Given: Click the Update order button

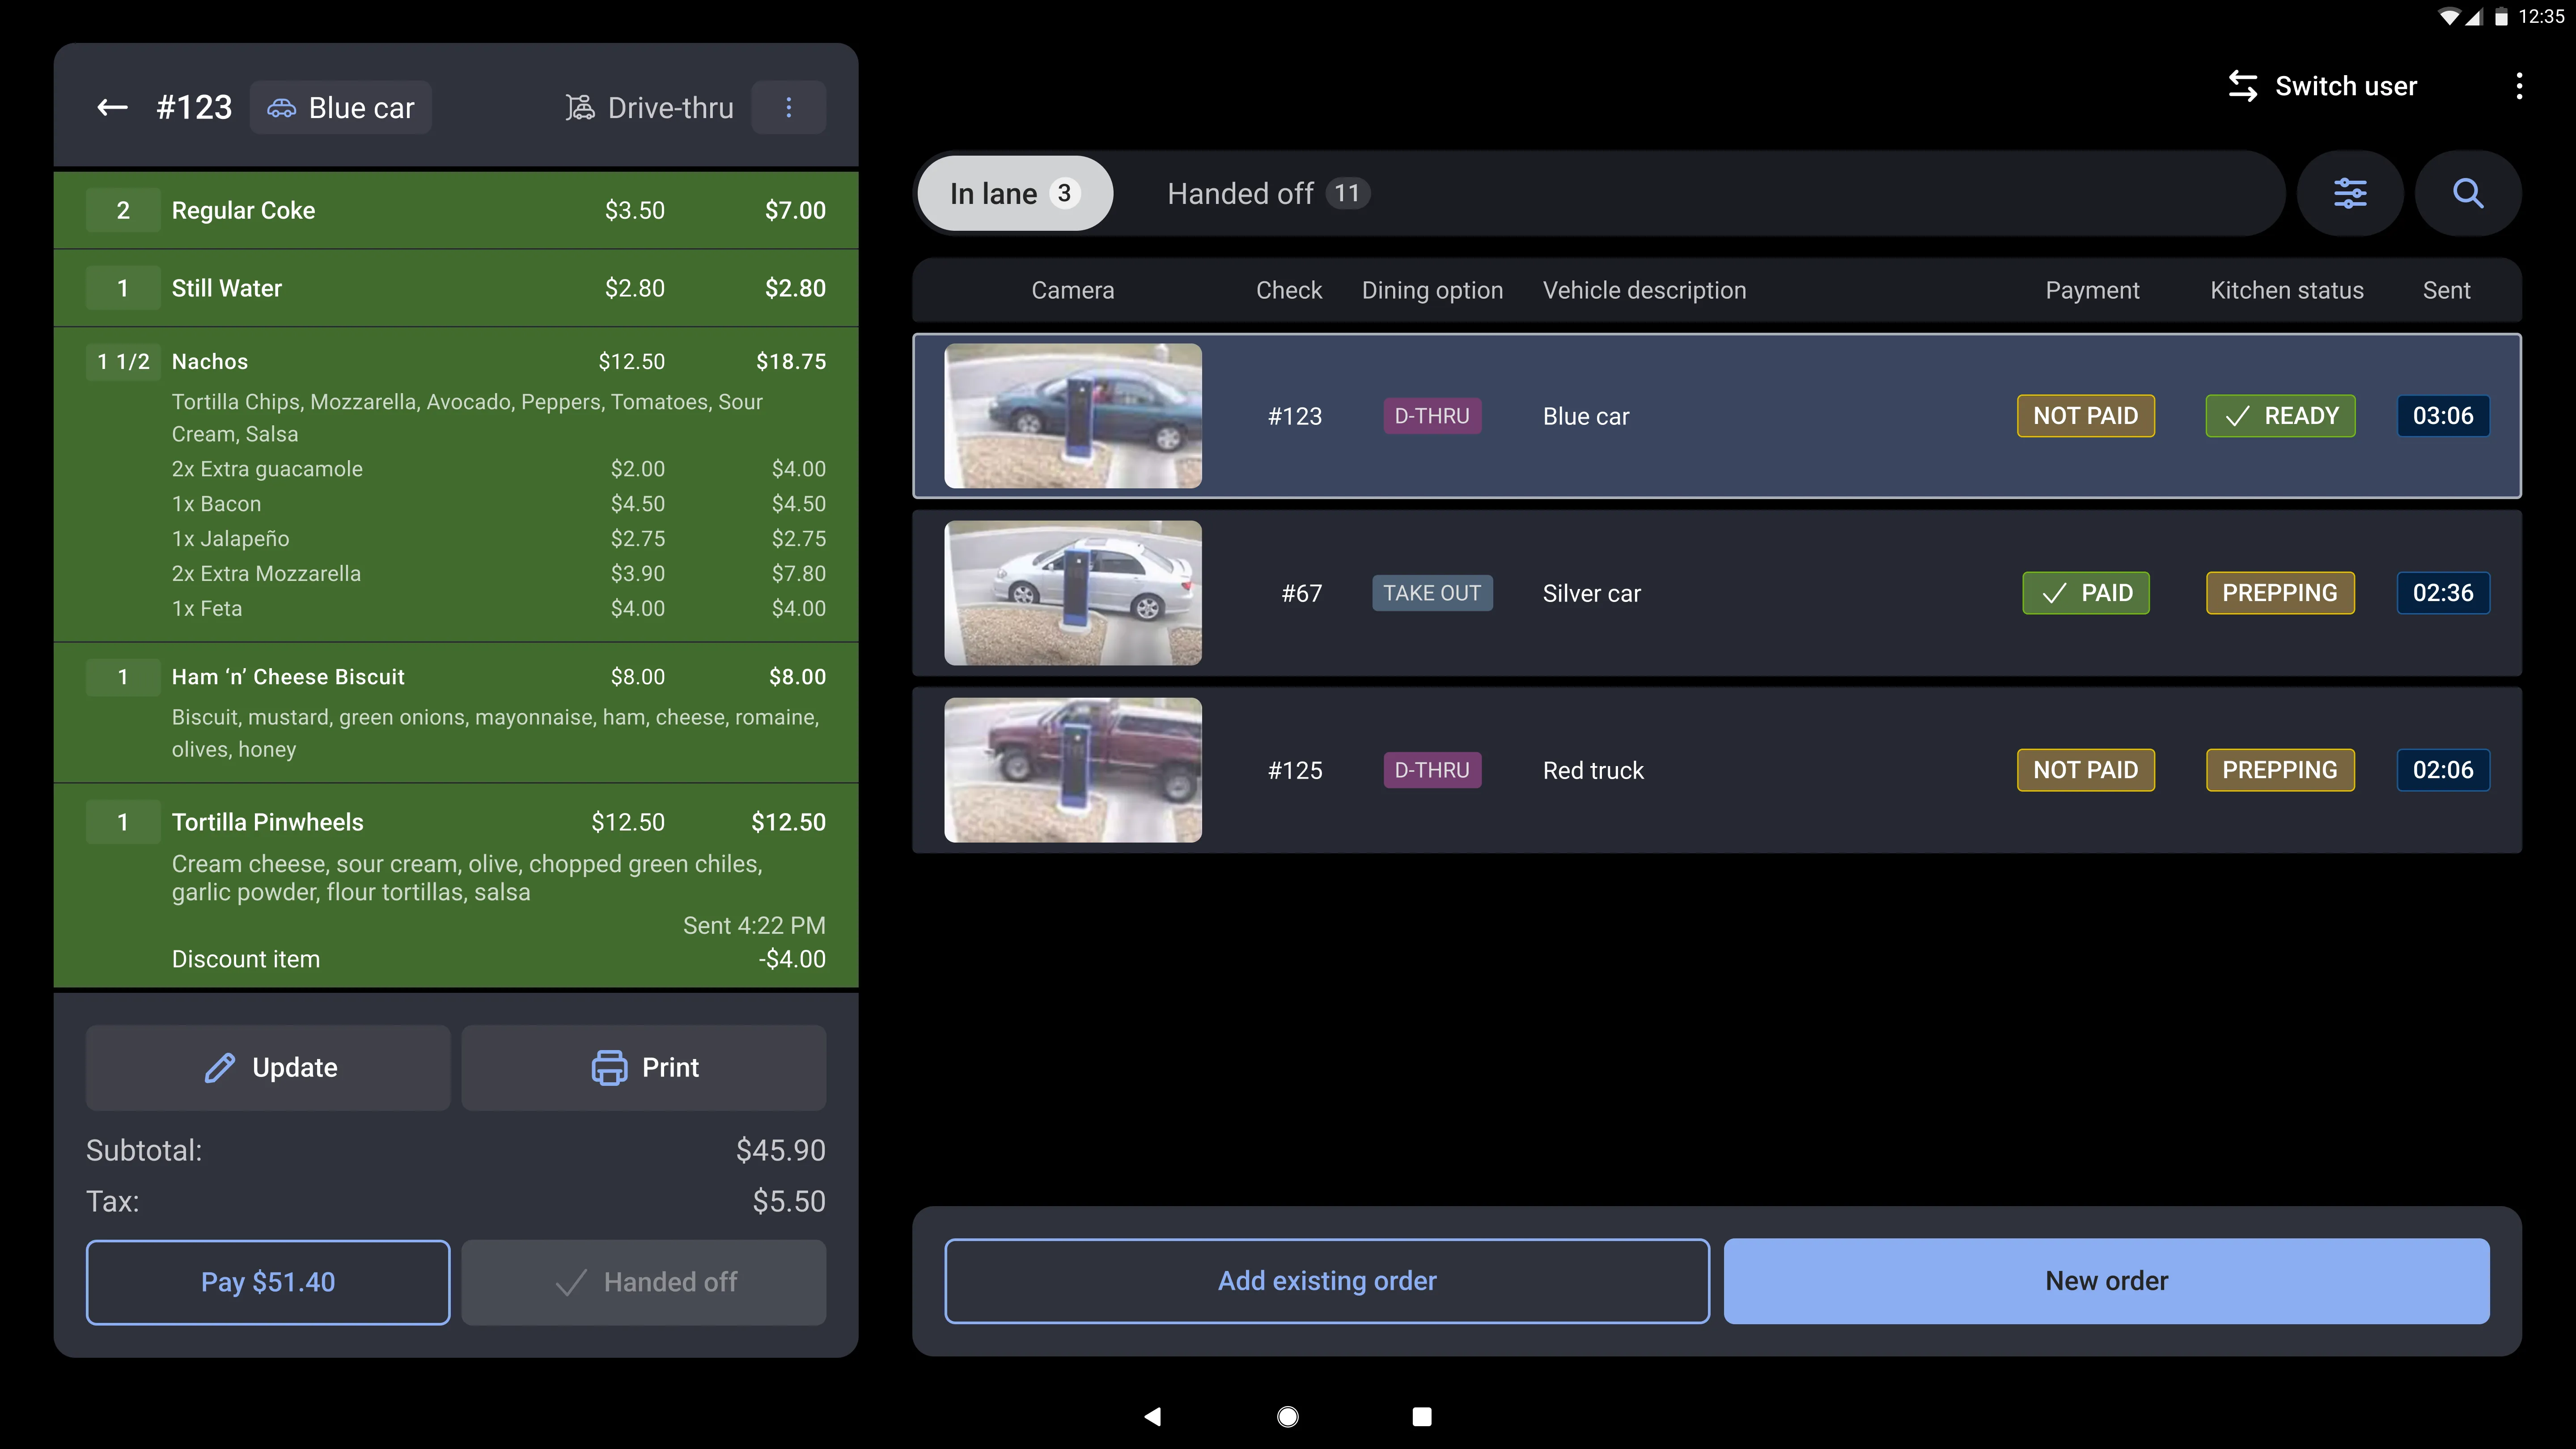Looking at the screenshot, I should point(268,1067).
